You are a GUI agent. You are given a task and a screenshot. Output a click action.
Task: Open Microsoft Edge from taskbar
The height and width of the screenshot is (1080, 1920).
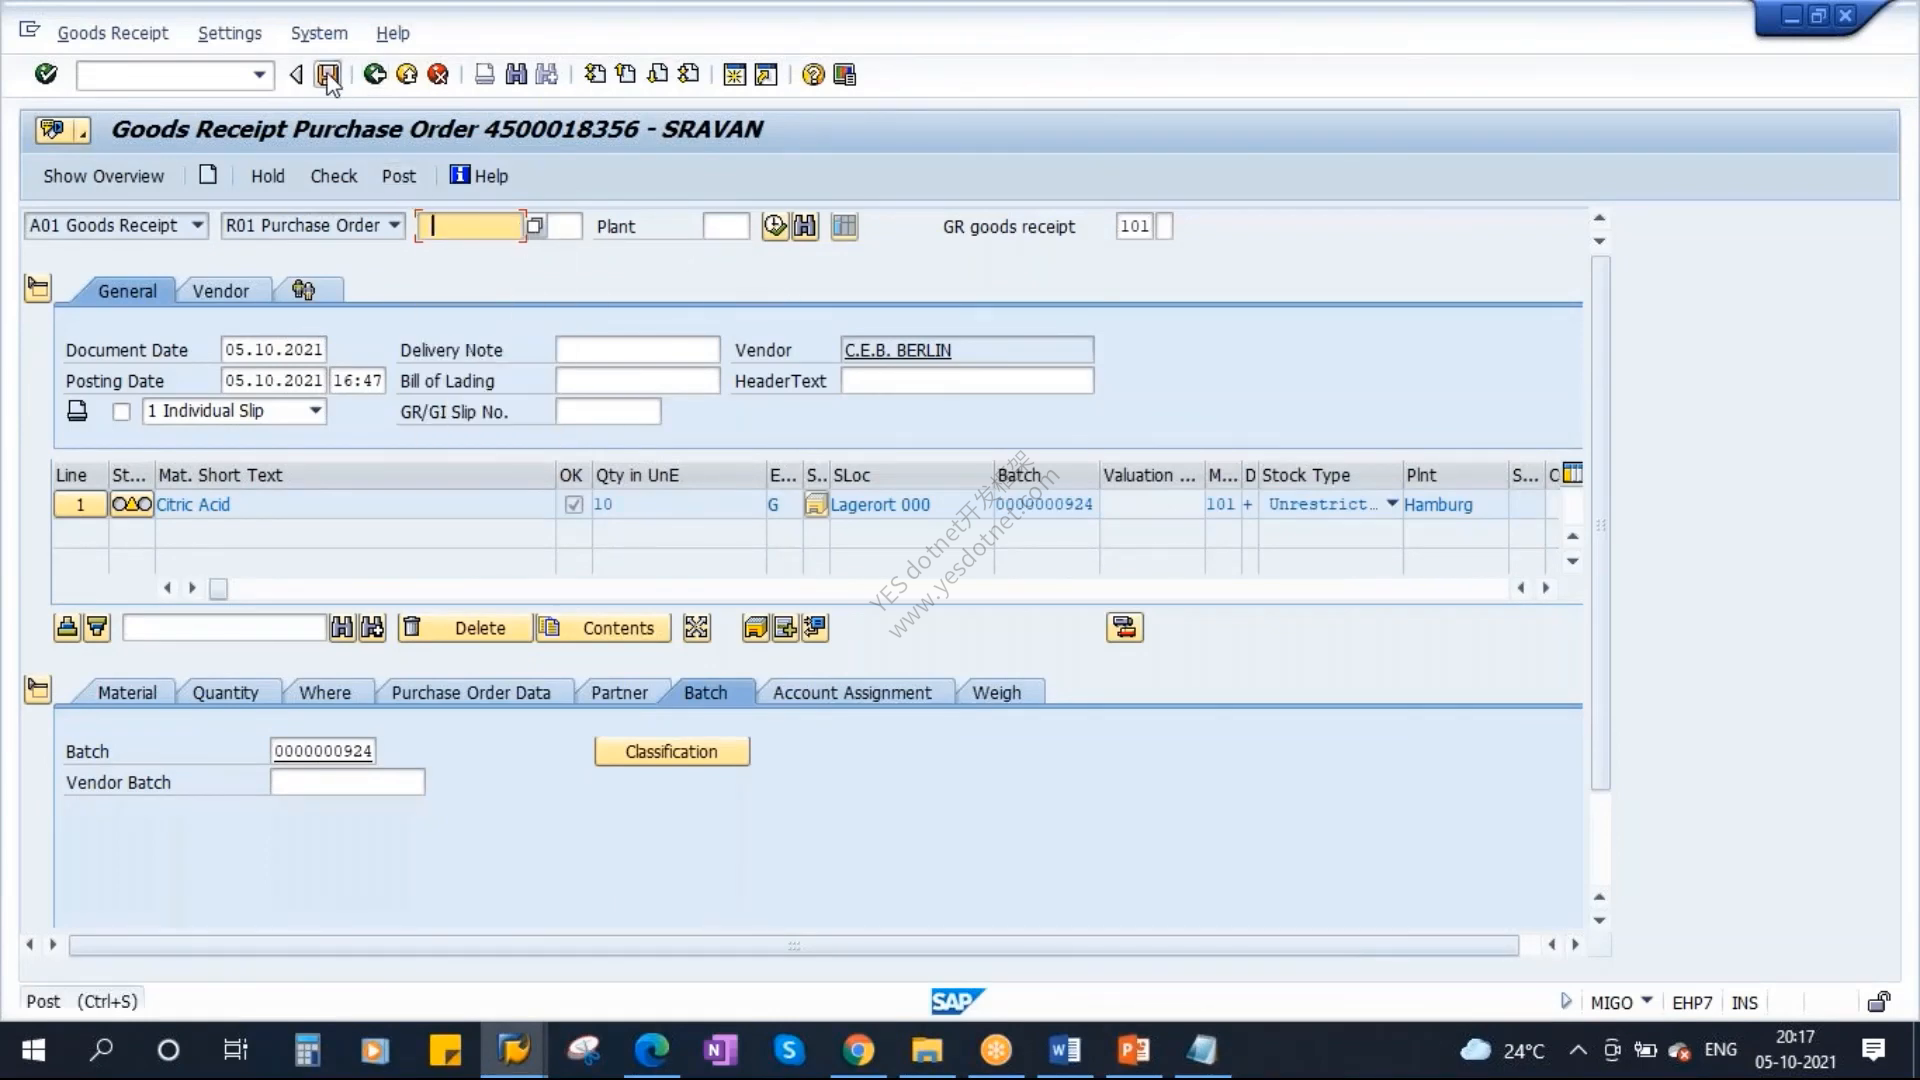tap(651, 1050)
